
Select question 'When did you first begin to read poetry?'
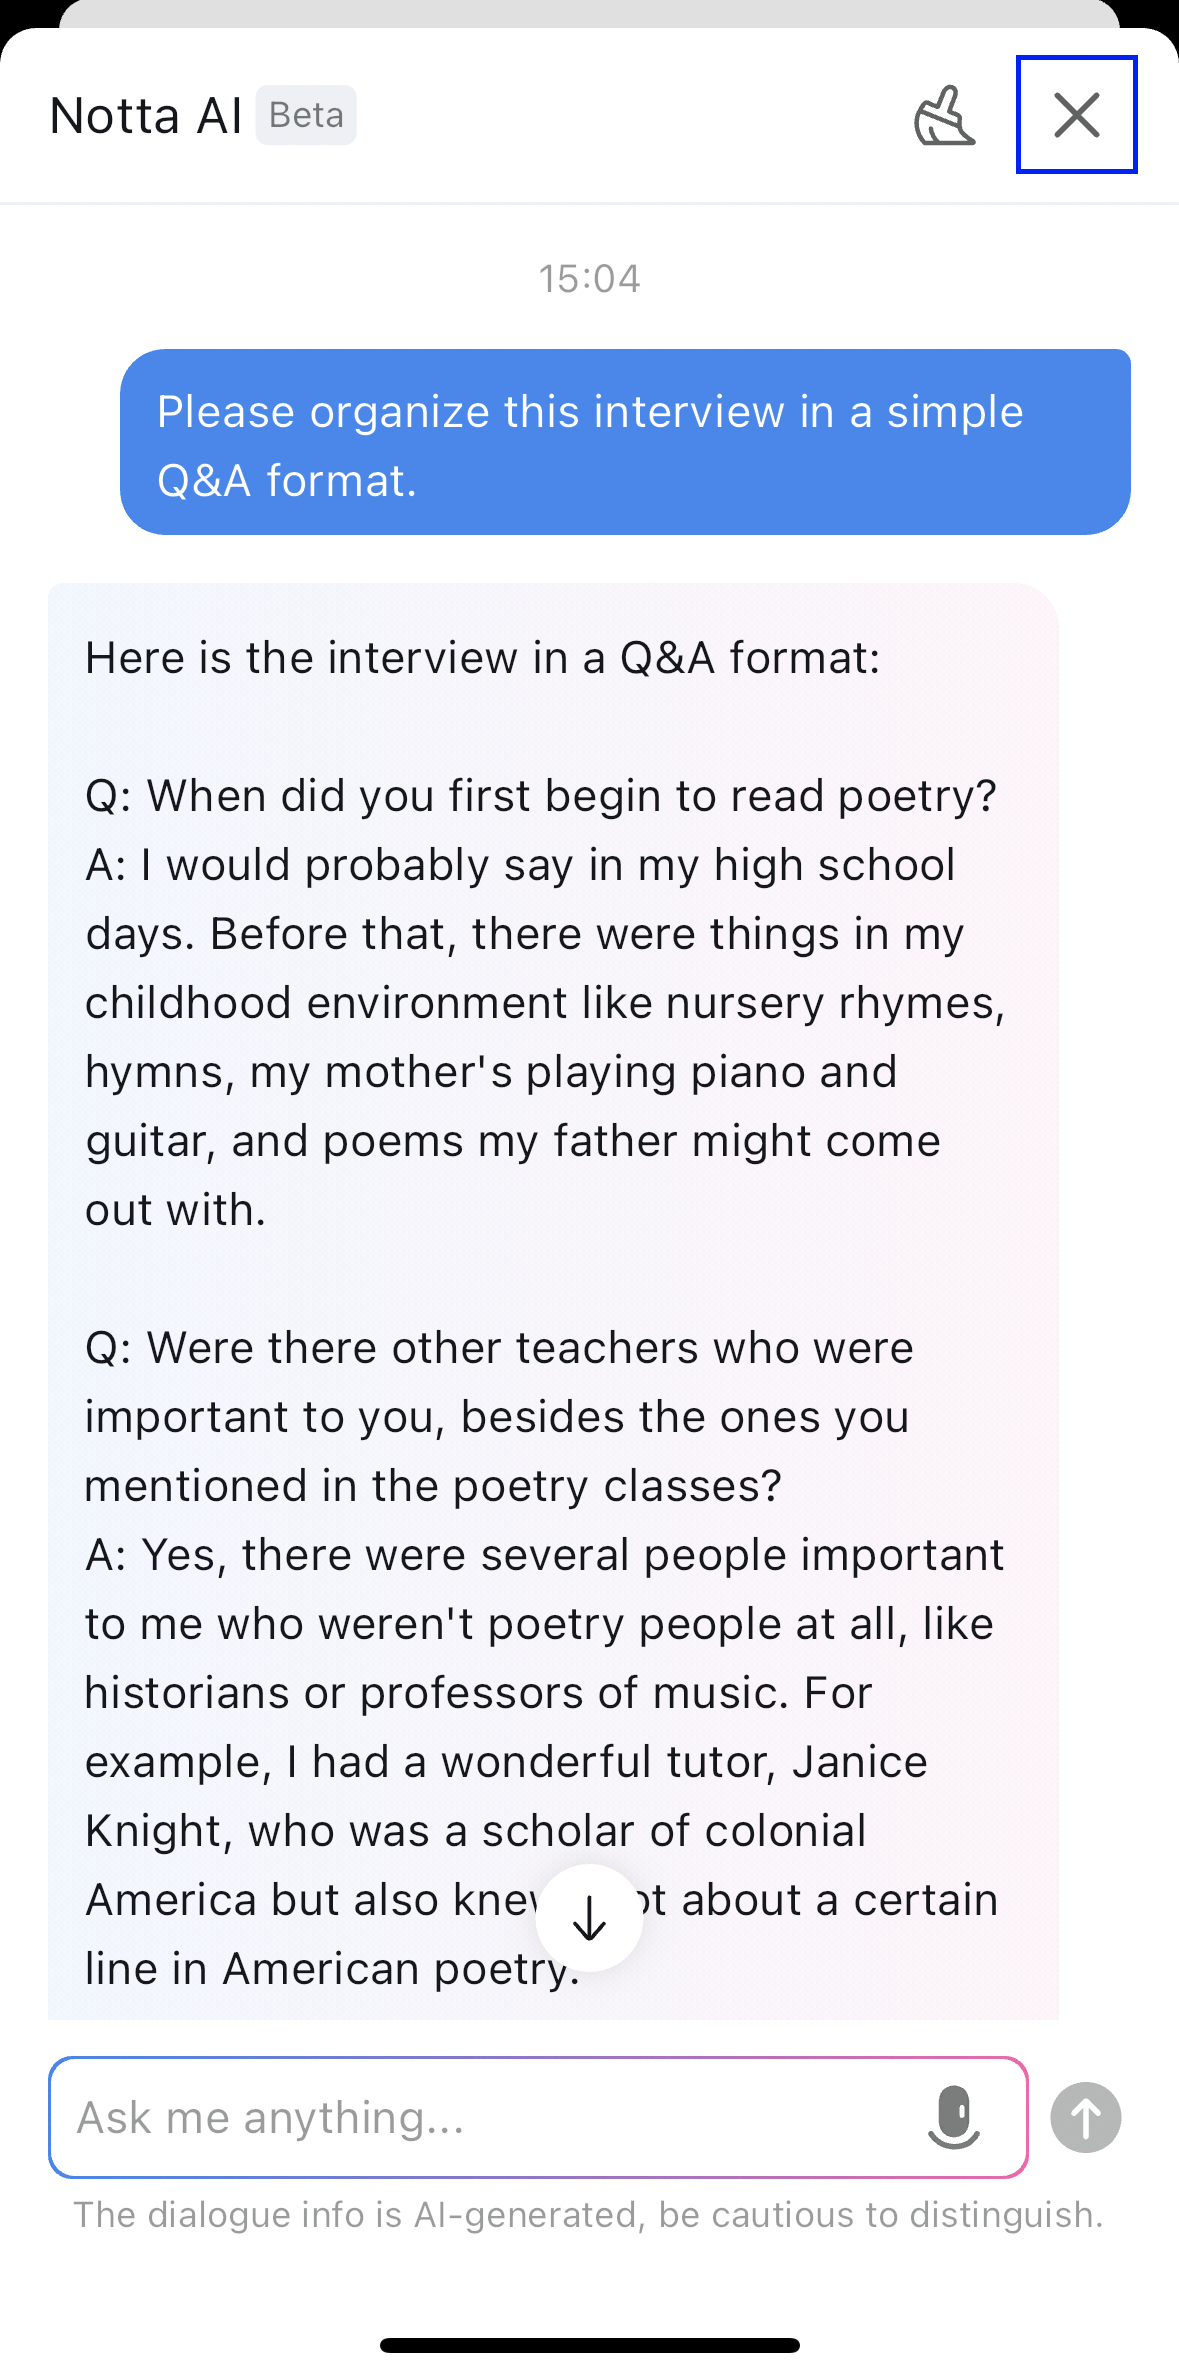pyautogui.click(x=541, y=796)
